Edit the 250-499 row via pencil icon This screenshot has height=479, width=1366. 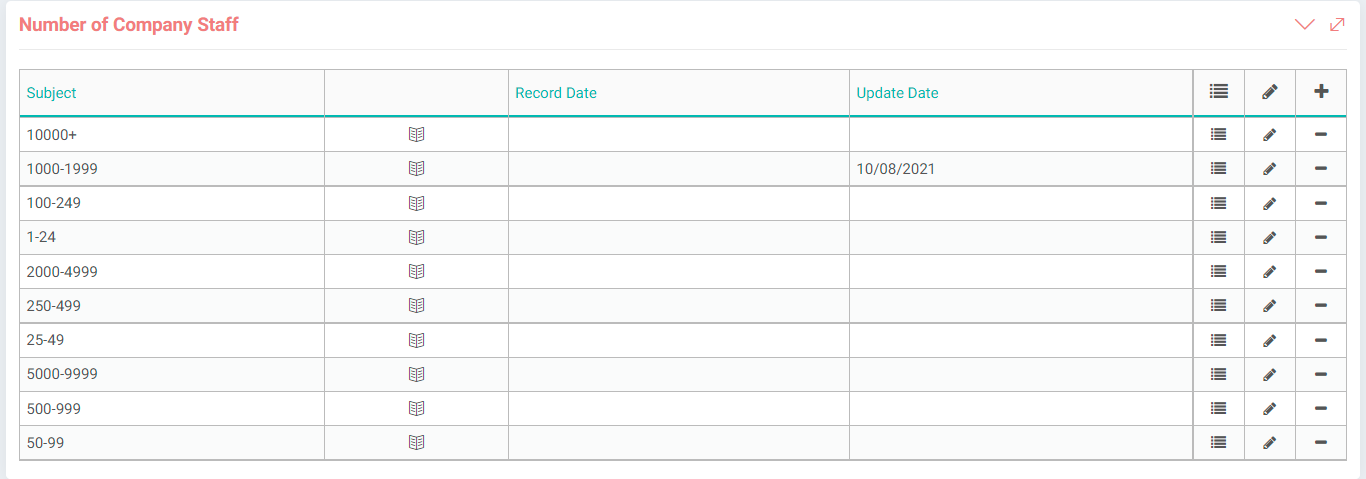coord(1270,305)
